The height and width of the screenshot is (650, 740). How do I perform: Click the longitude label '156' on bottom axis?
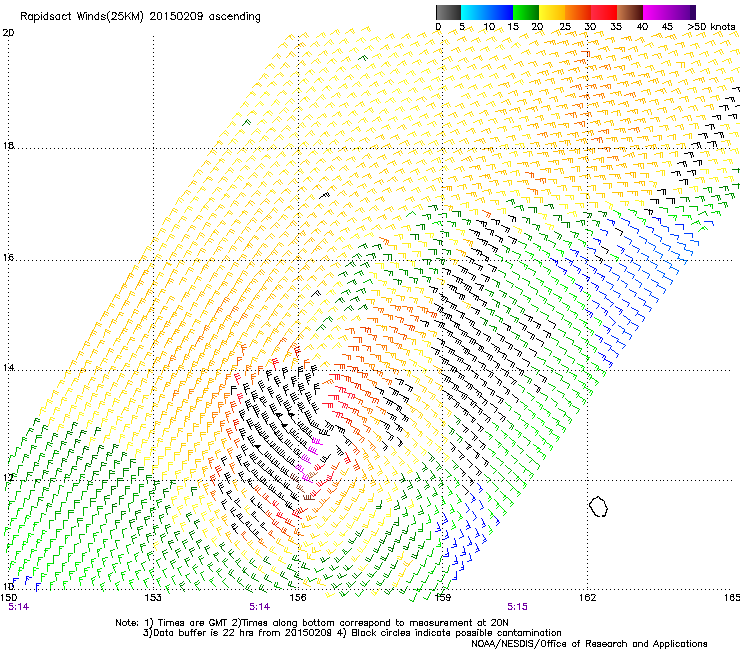298,598
